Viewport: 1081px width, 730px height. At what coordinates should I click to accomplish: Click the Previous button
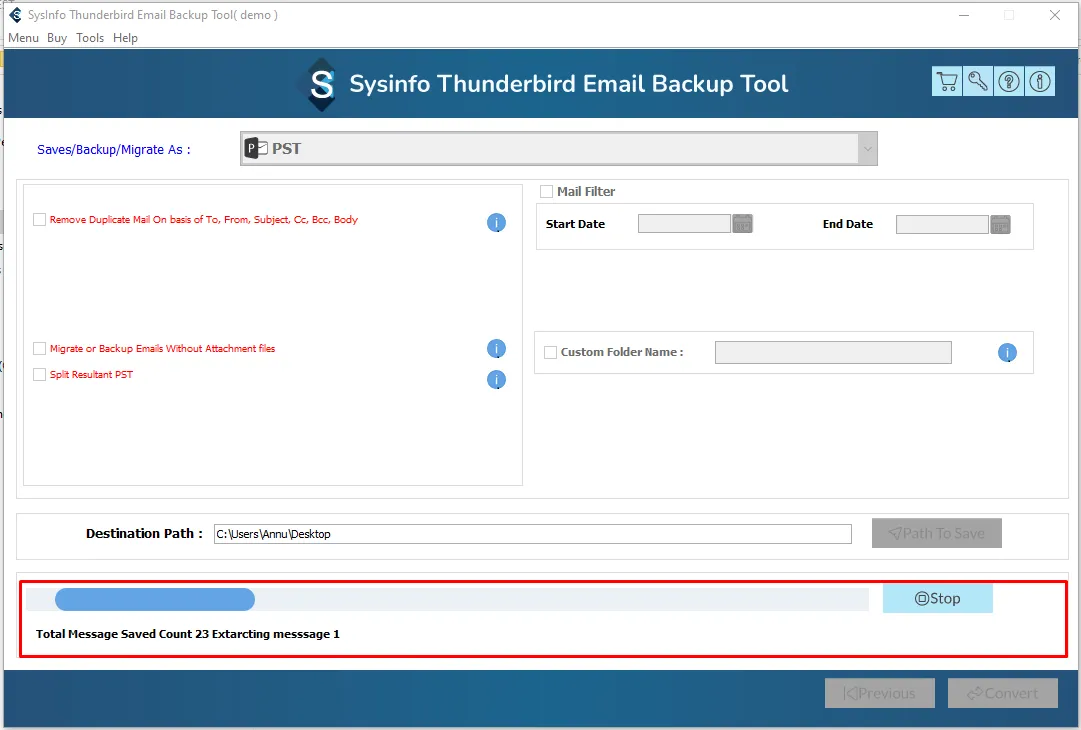coord(880,693)
